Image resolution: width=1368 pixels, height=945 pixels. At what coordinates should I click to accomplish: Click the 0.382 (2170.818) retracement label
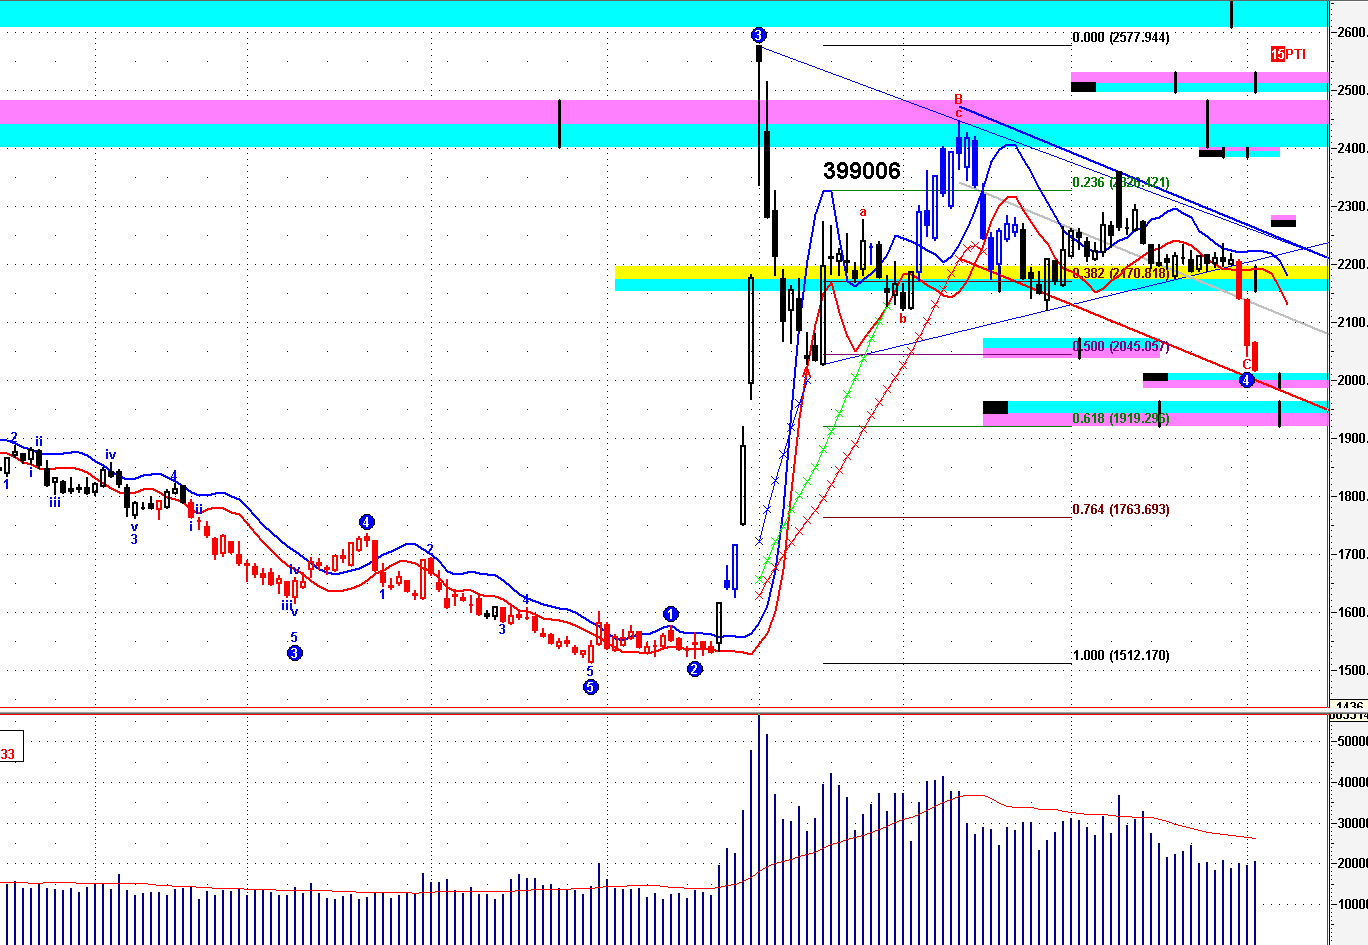point(1120,273)
